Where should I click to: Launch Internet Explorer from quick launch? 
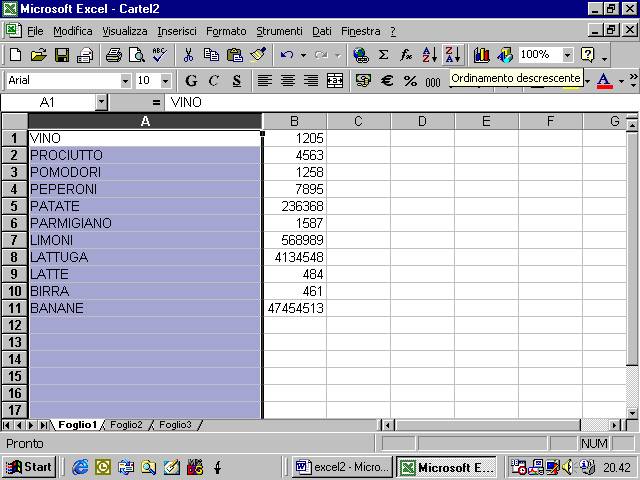click(x=80, y=467)
